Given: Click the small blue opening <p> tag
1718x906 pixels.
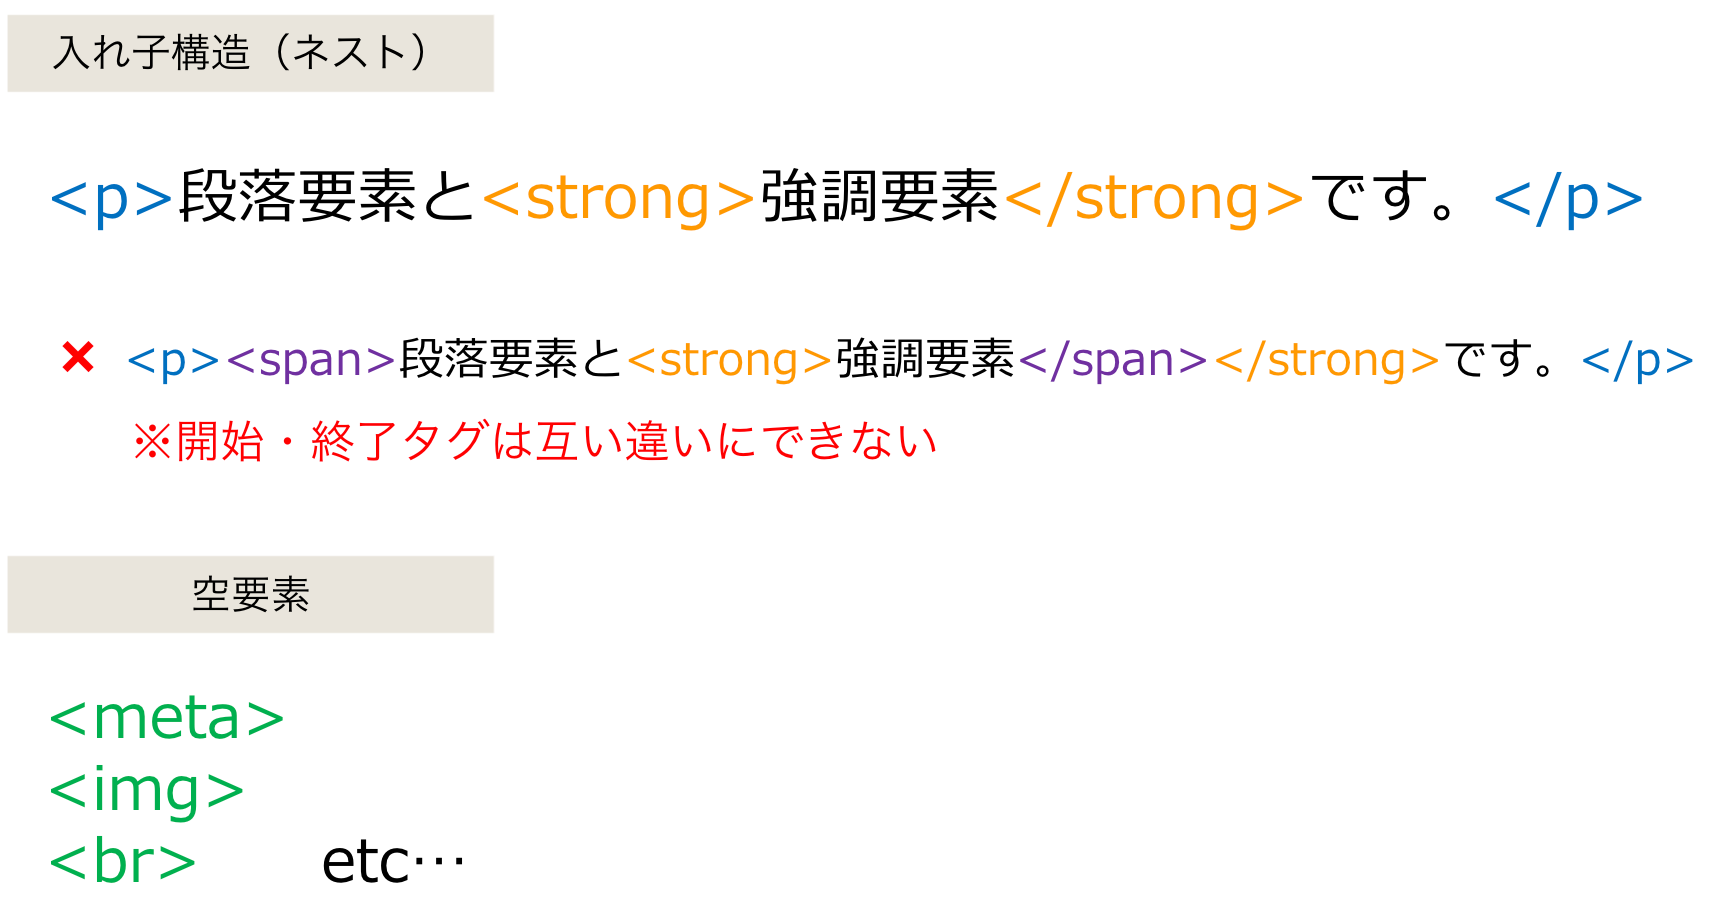Looking at the screenshot, I should pos(173,360).
